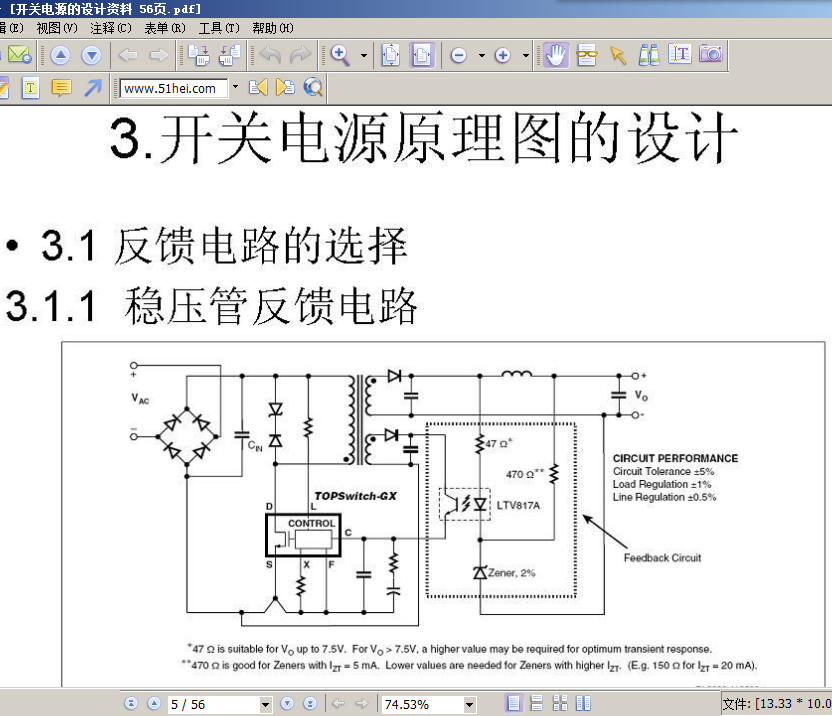Click the fit width icon

pos(422,55)
